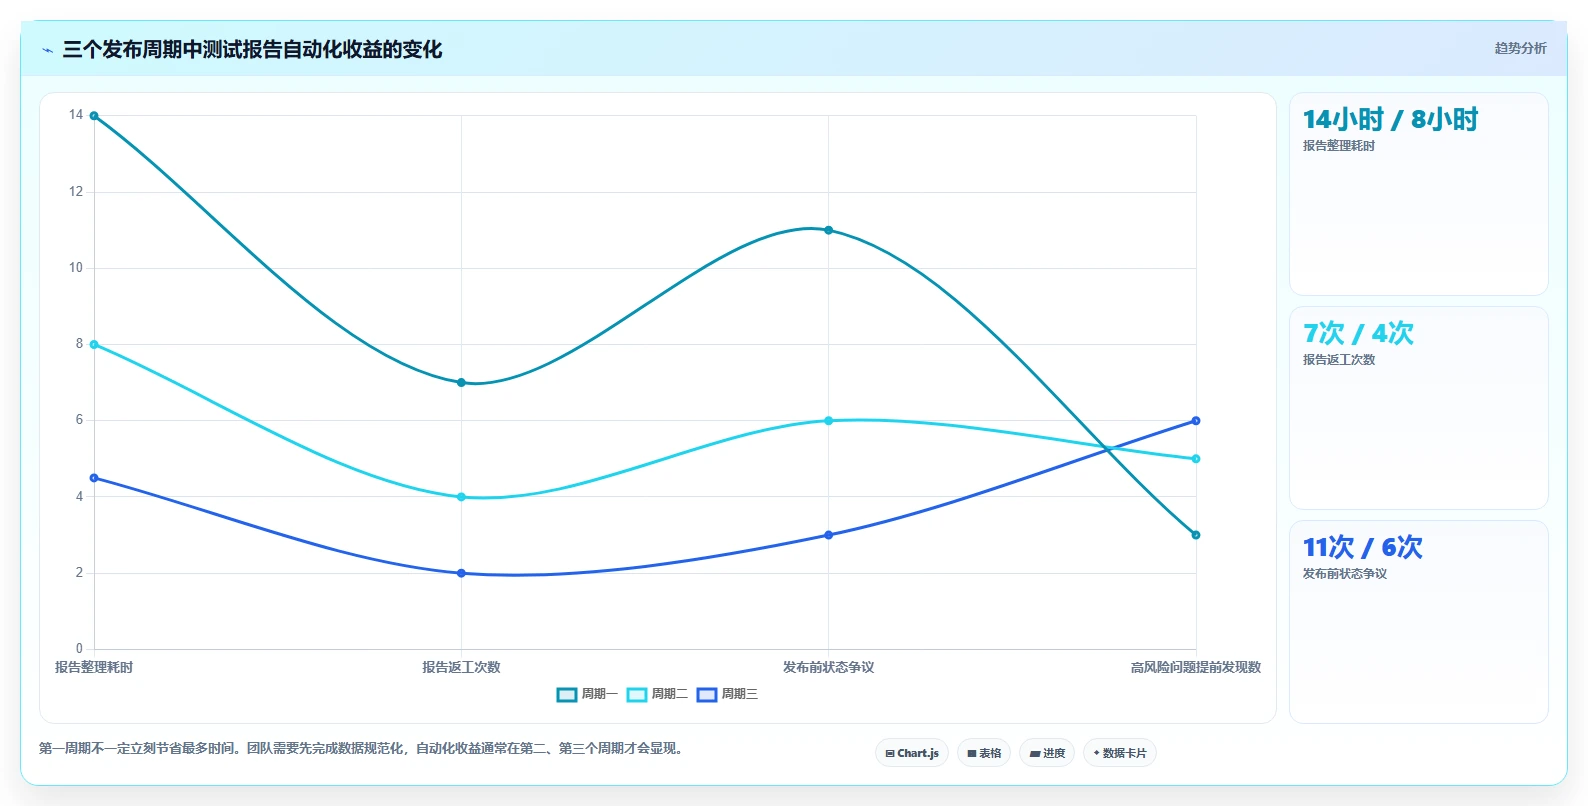Click the 表格 tag
The height and width of the screenshot is (806, 1588).
(984, 753)
